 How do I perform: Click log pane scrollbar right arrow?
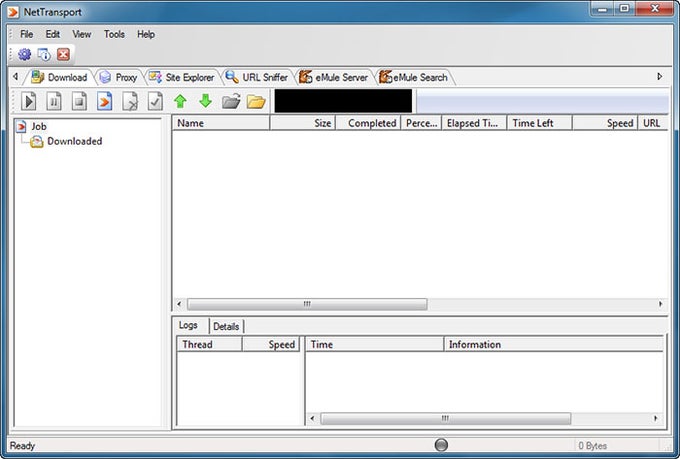click(655, 419)
